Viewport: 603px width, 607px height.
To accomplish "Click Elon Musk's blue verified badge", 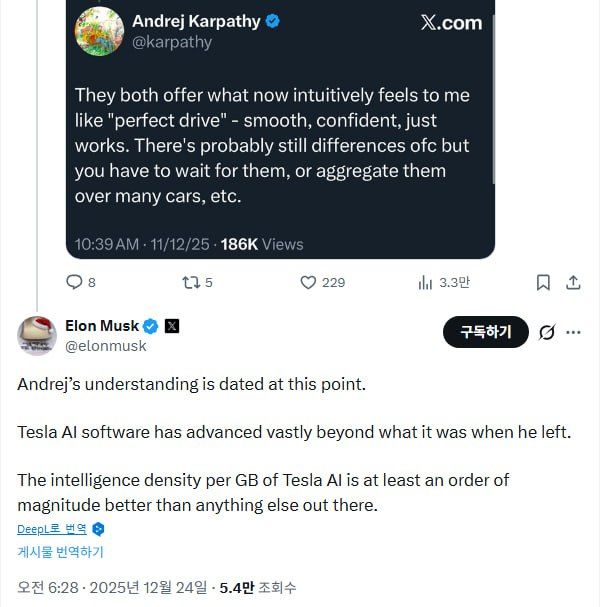I will [151, 326].
